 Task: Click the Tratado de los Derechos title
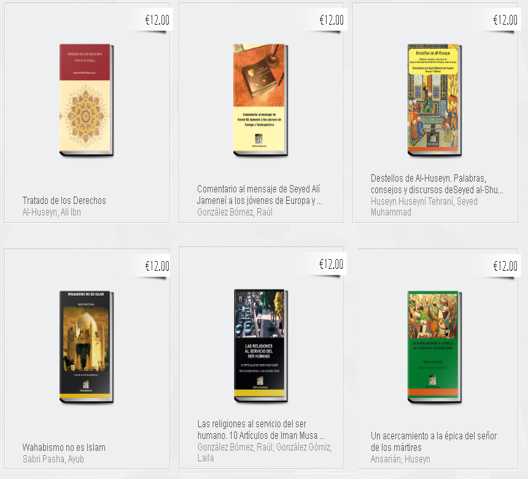coord(64,200)
